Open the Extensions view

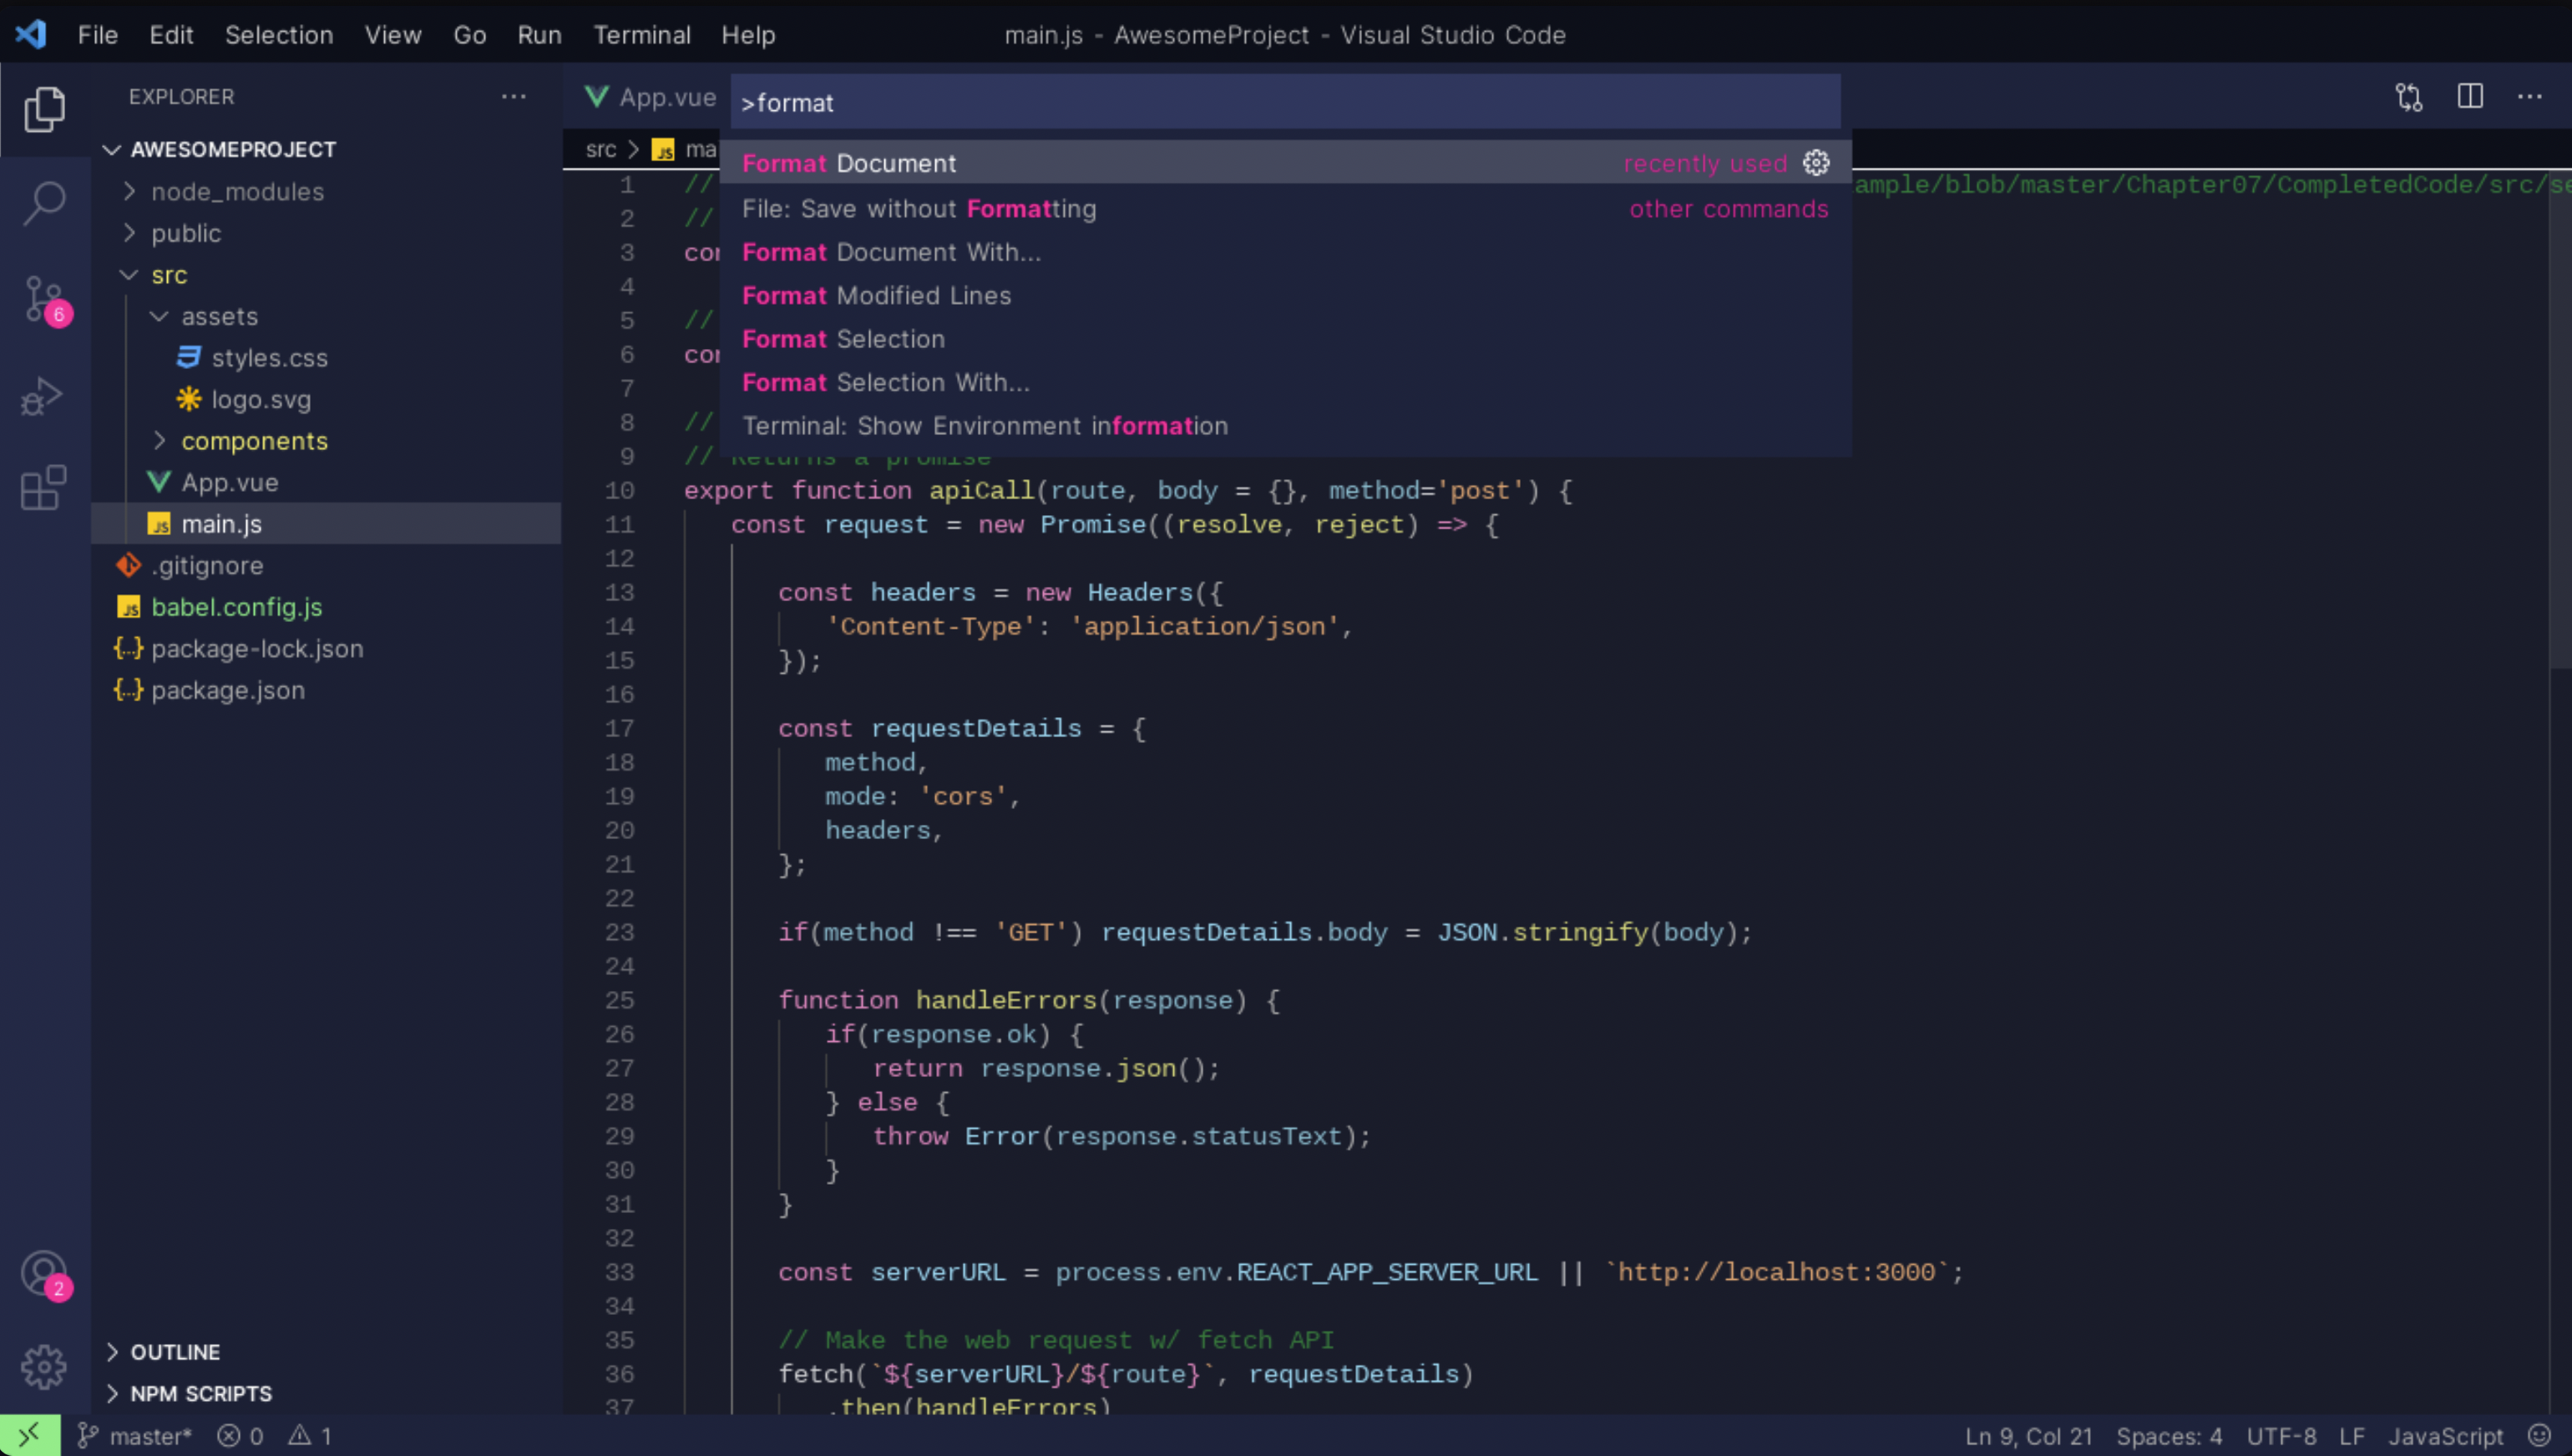click(x=44, y=488)
